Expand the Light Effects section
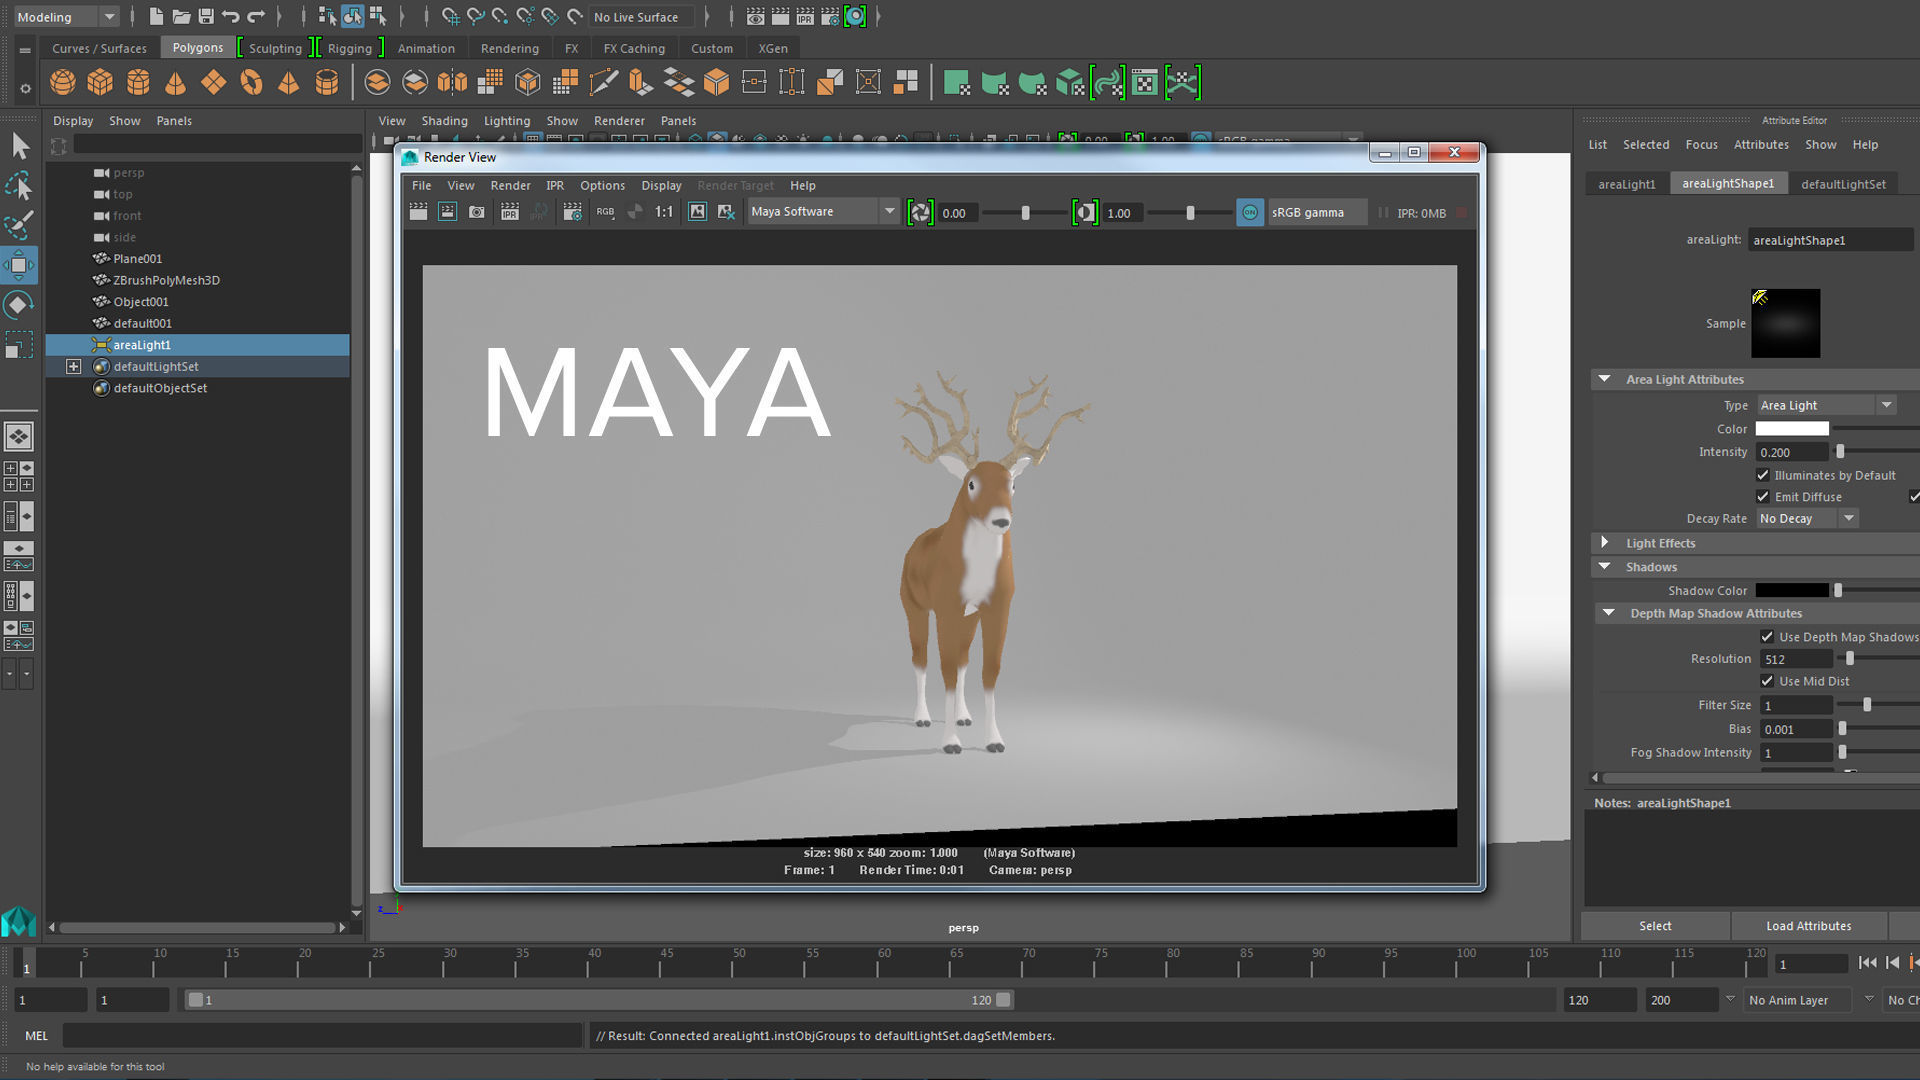 [1604, 542]
